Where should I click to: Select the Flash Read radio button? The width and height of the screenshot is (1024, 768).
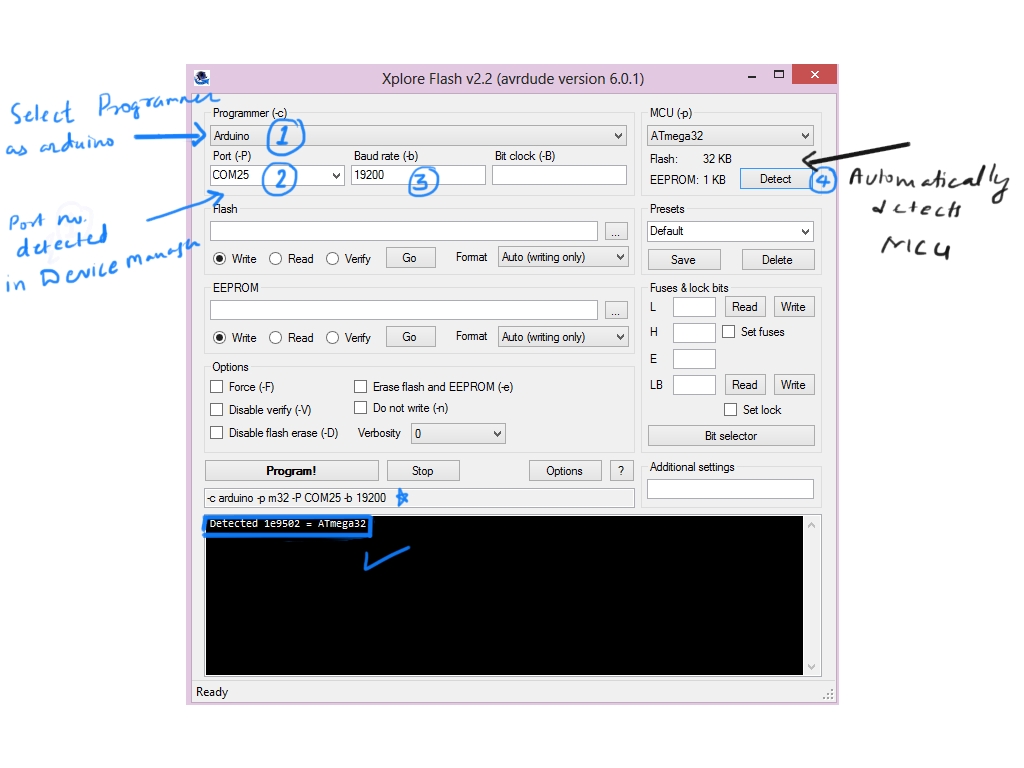click(276, 259)
